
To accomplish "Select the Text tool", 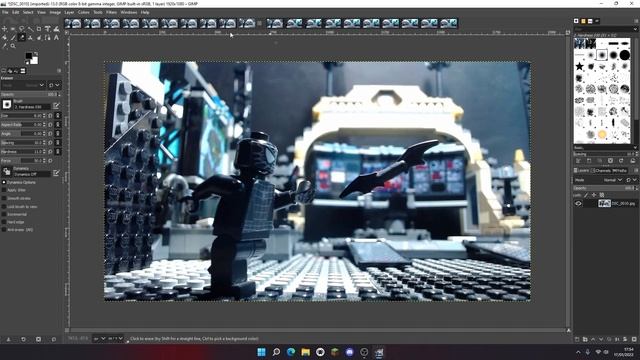I will (x=56, y=38).
